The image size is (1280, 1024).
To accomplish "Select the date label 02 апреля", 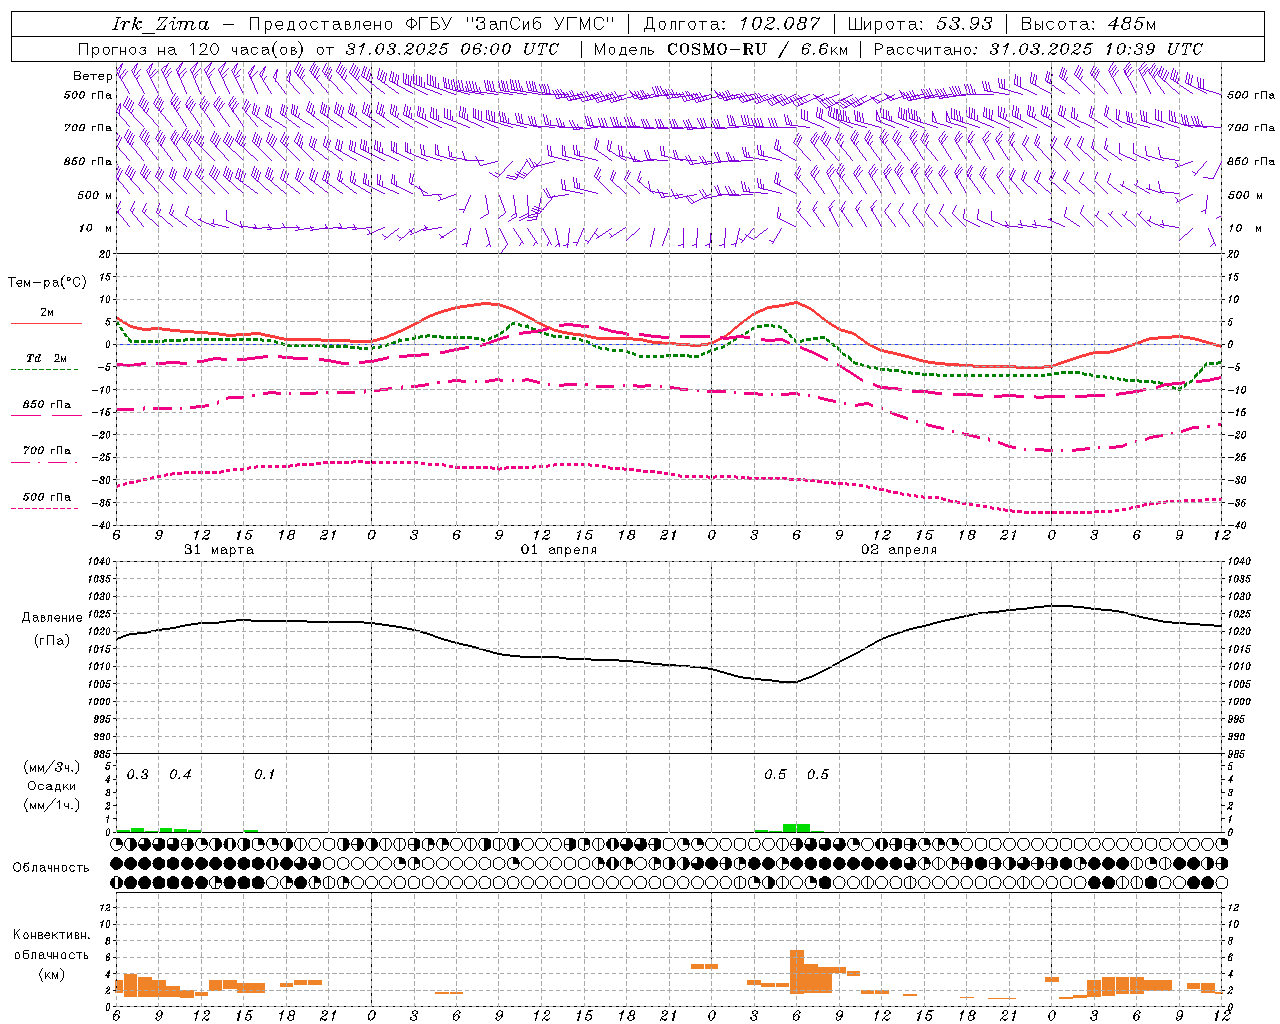I will point(899,550).
